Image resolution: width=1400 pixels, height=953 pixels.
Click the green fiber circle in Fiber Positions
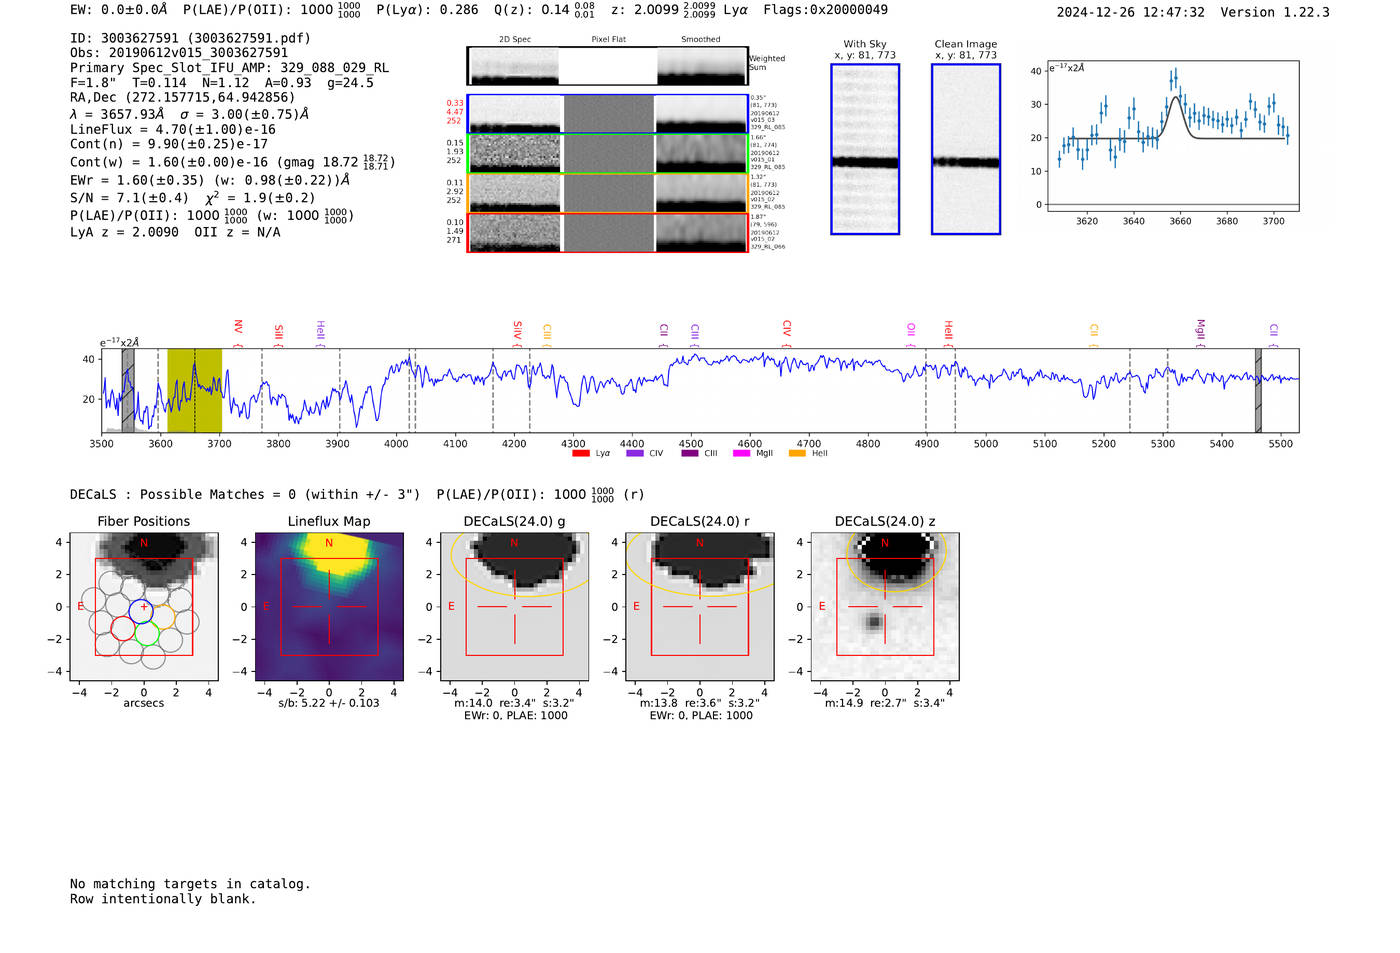pyautogui.click(x=147, y=633)
